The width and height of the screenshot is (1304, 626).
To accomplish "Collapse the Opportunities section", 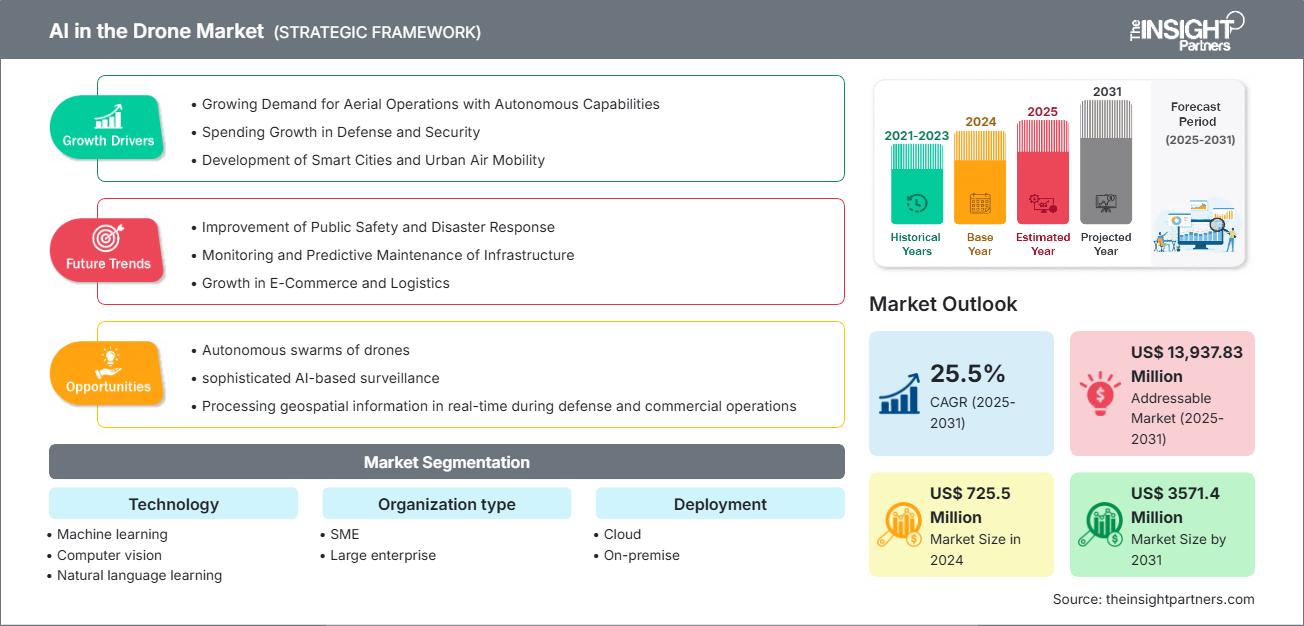I will pos(106,374).
